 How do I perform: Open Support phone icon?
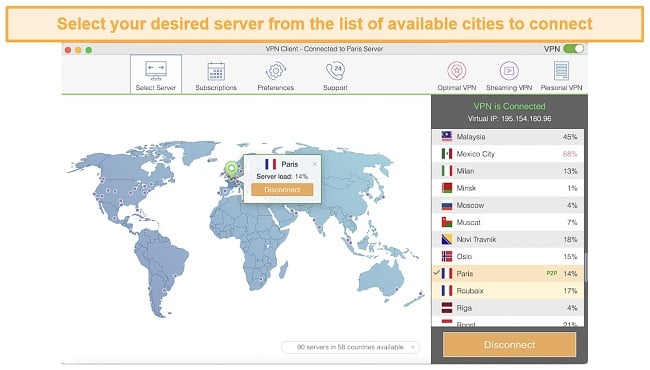[x=335, y=71]
